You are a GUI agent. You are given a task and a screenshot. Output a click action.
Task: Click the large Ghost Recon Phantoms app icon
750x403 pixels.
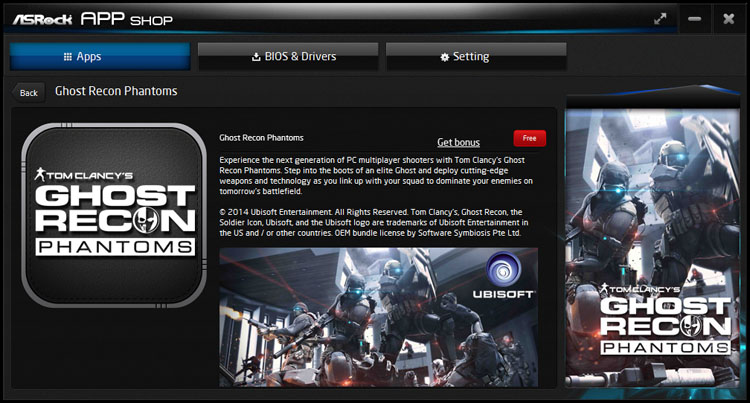pyautogui.click(x=114, y=213)
